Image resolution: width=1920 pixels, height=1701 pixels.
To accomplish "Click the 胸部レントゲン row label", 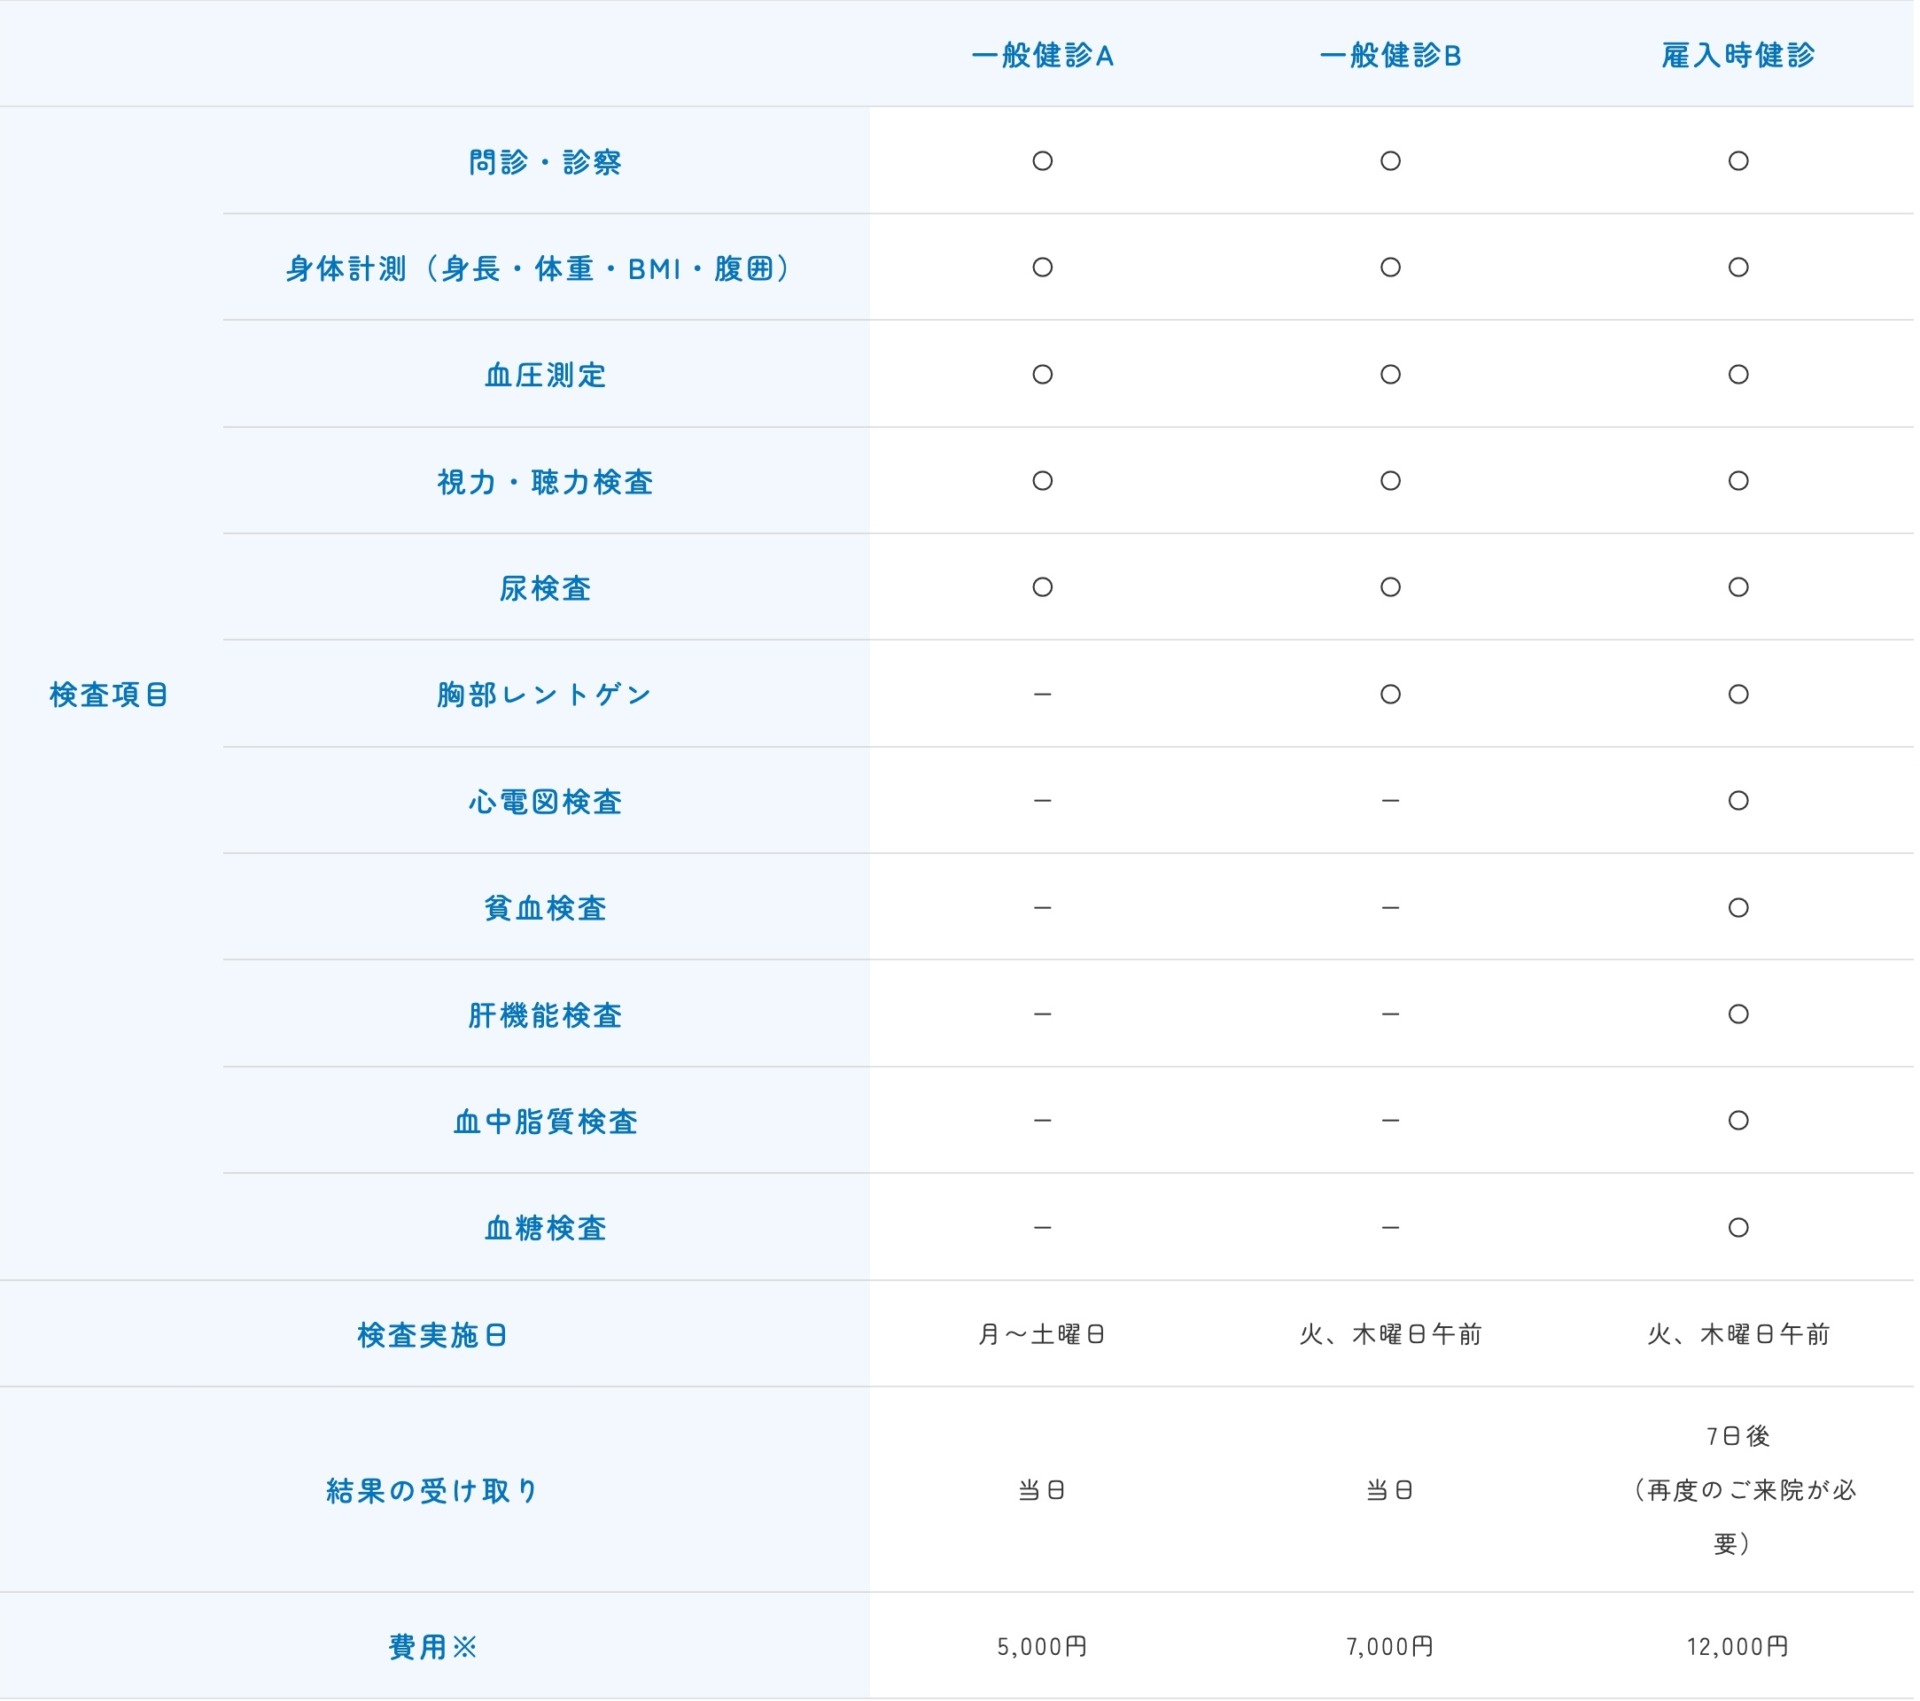I will click(545, 694).
